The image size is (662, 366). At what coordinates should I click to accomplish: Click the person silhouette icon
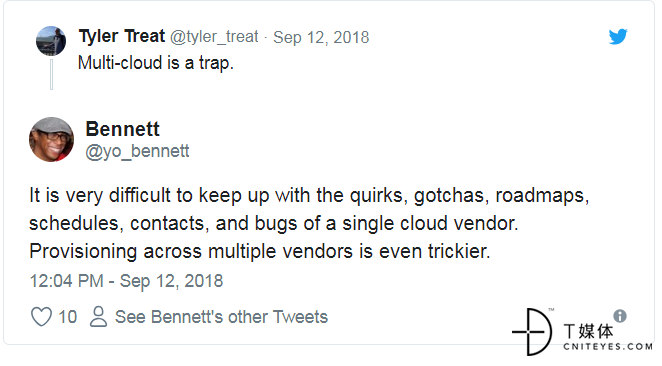98,317
